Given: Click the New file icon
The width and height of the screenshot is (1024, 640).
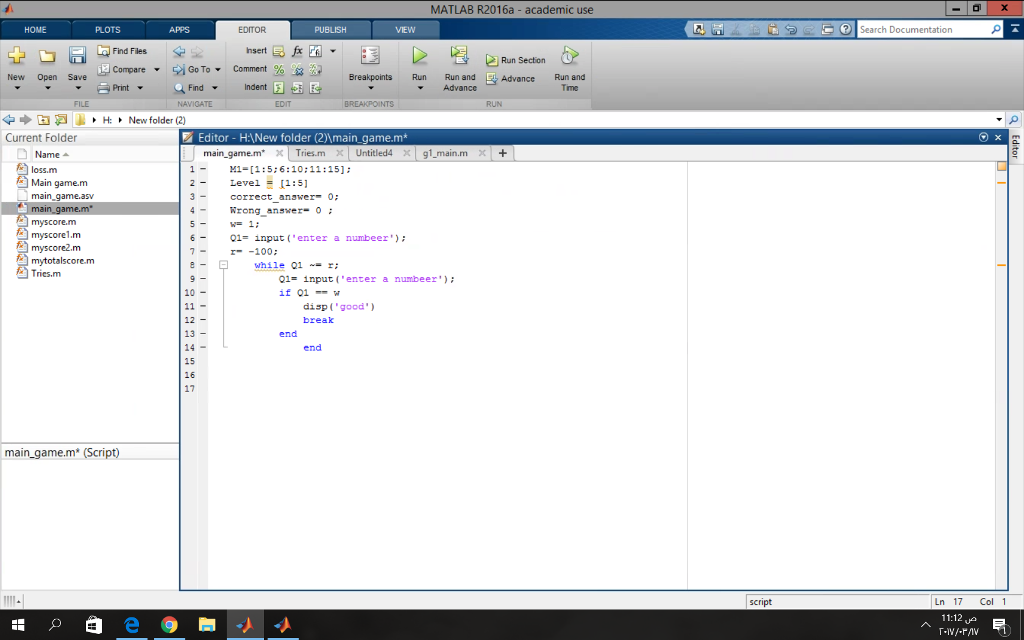Looking at the screenshot, I should pos(16,56).
